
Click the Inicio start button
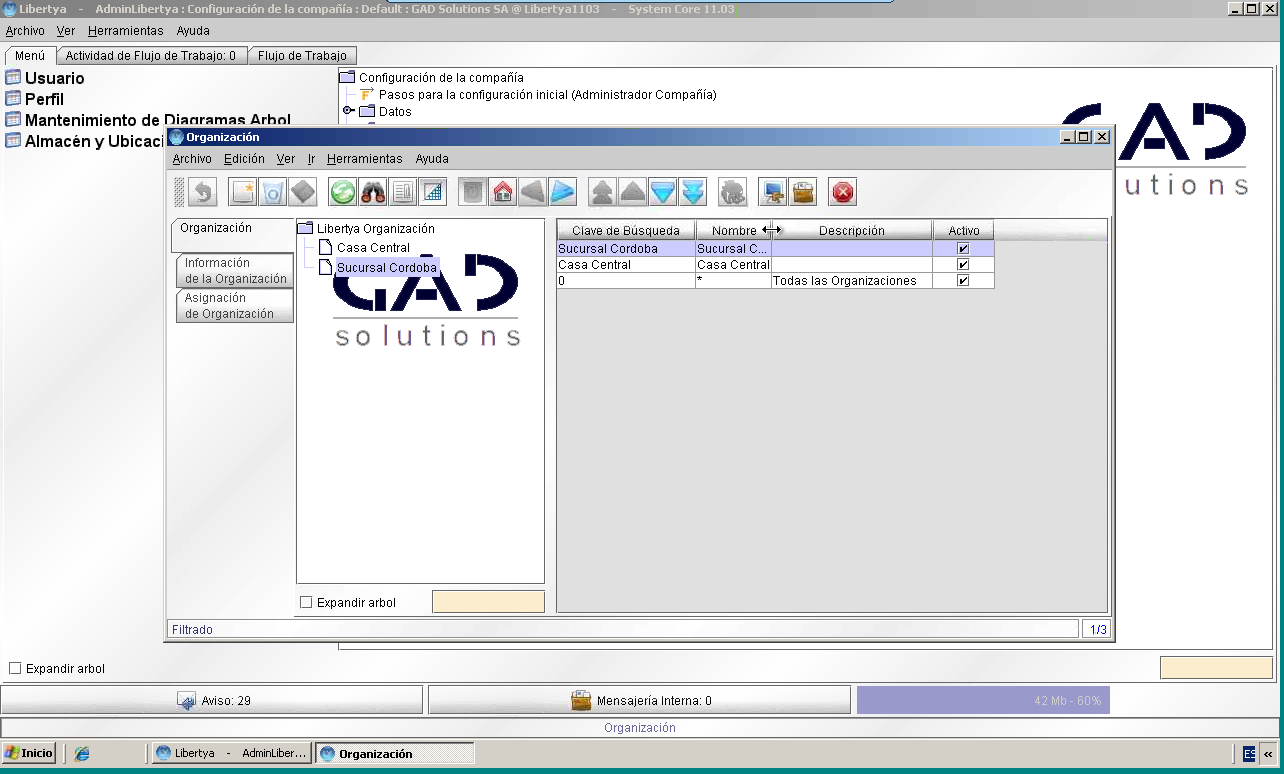tap(29, 753)
